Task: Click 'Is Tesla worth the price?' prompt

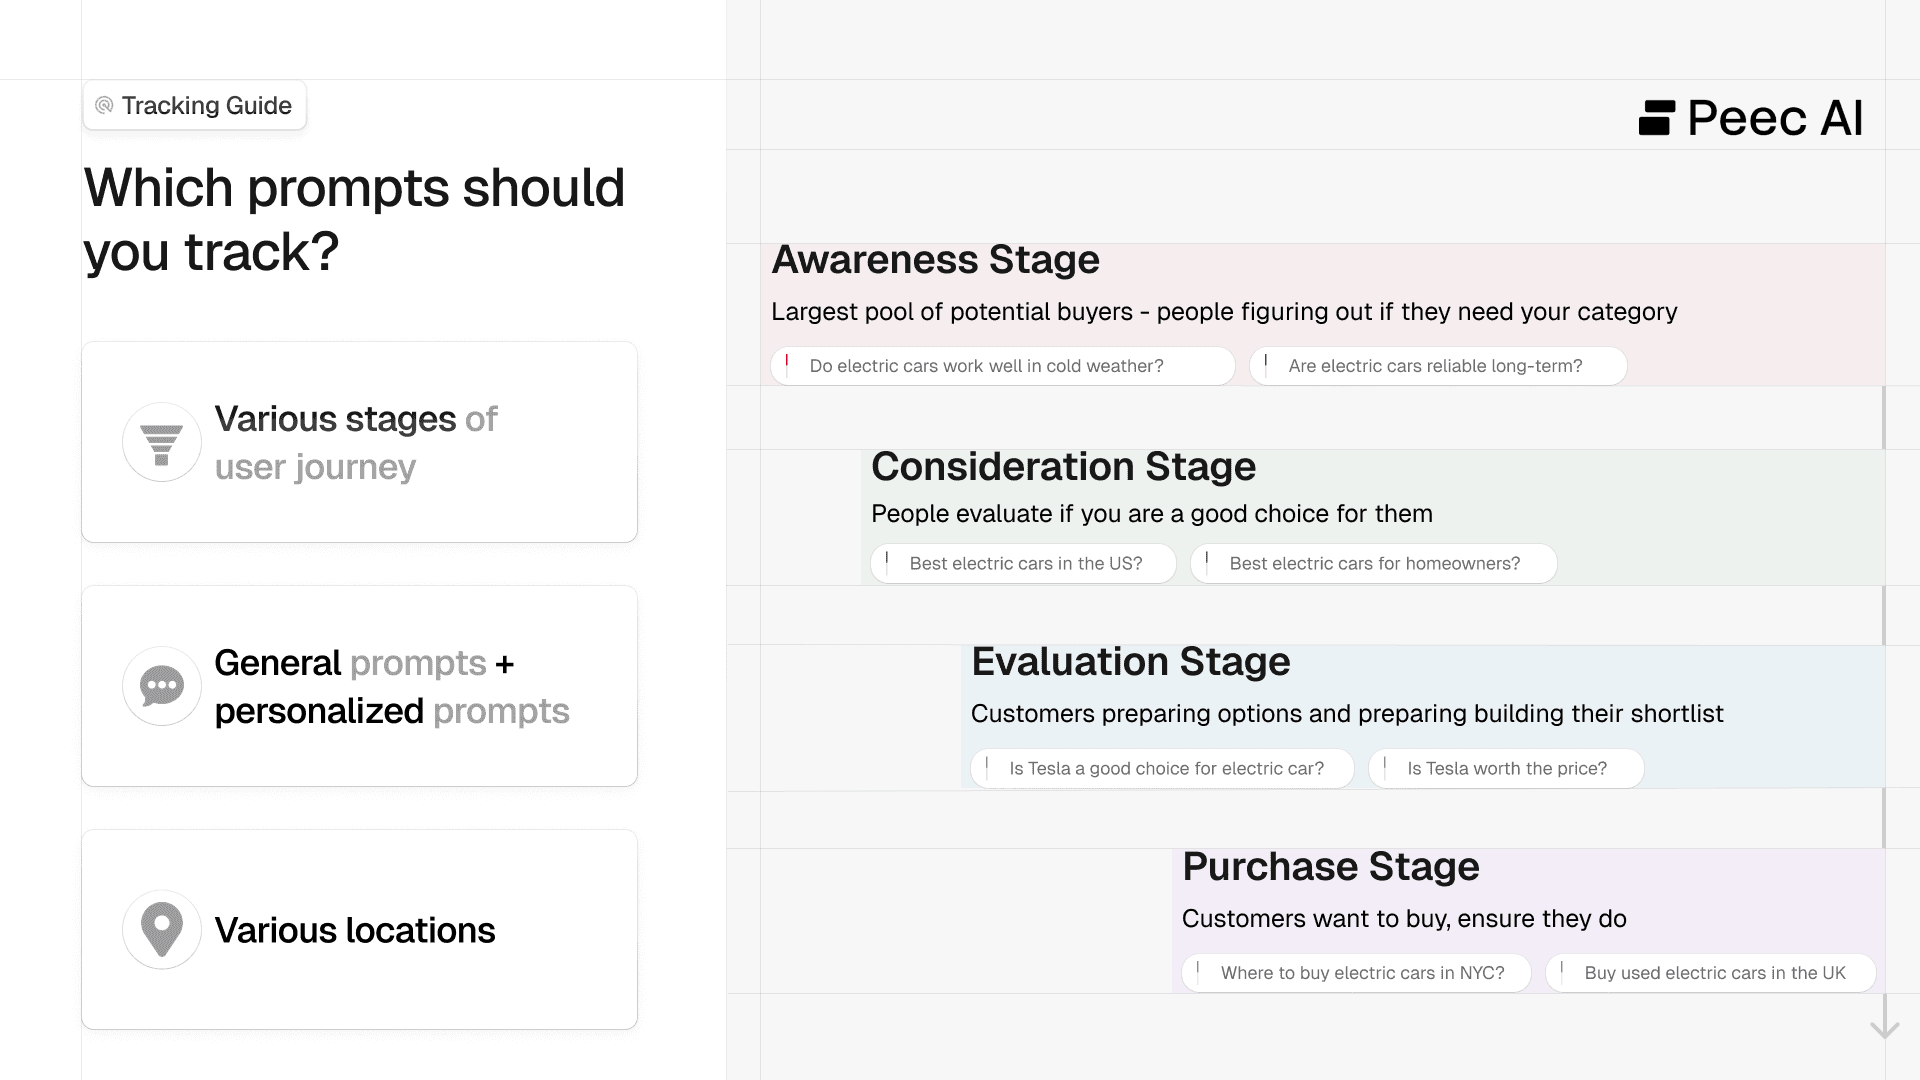Action: [x=1506, y=769]
